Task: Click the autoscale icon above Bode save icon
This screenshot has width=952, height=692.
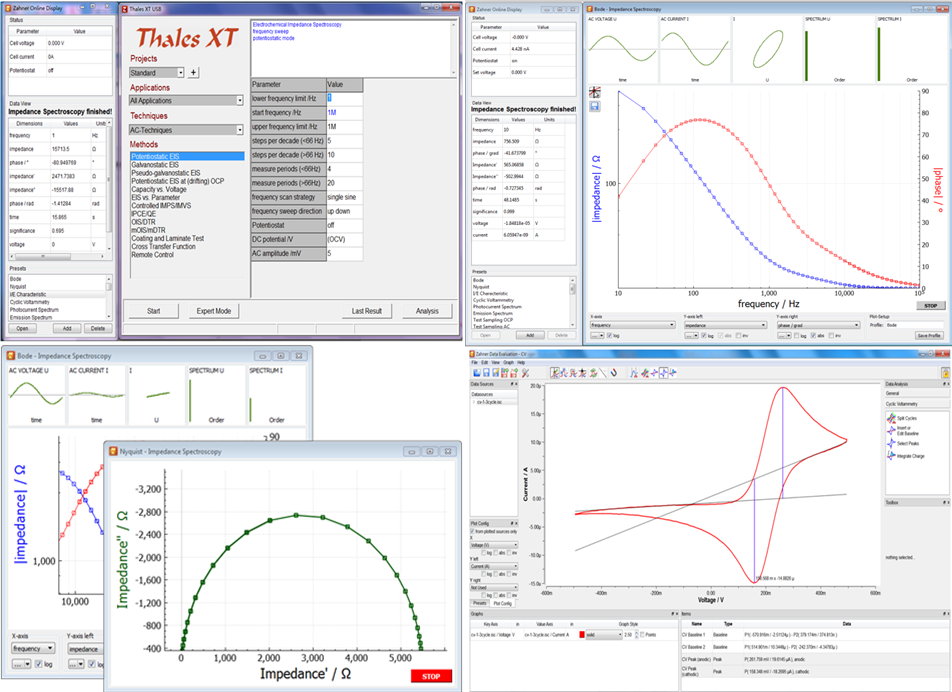Action: point(595,93)
